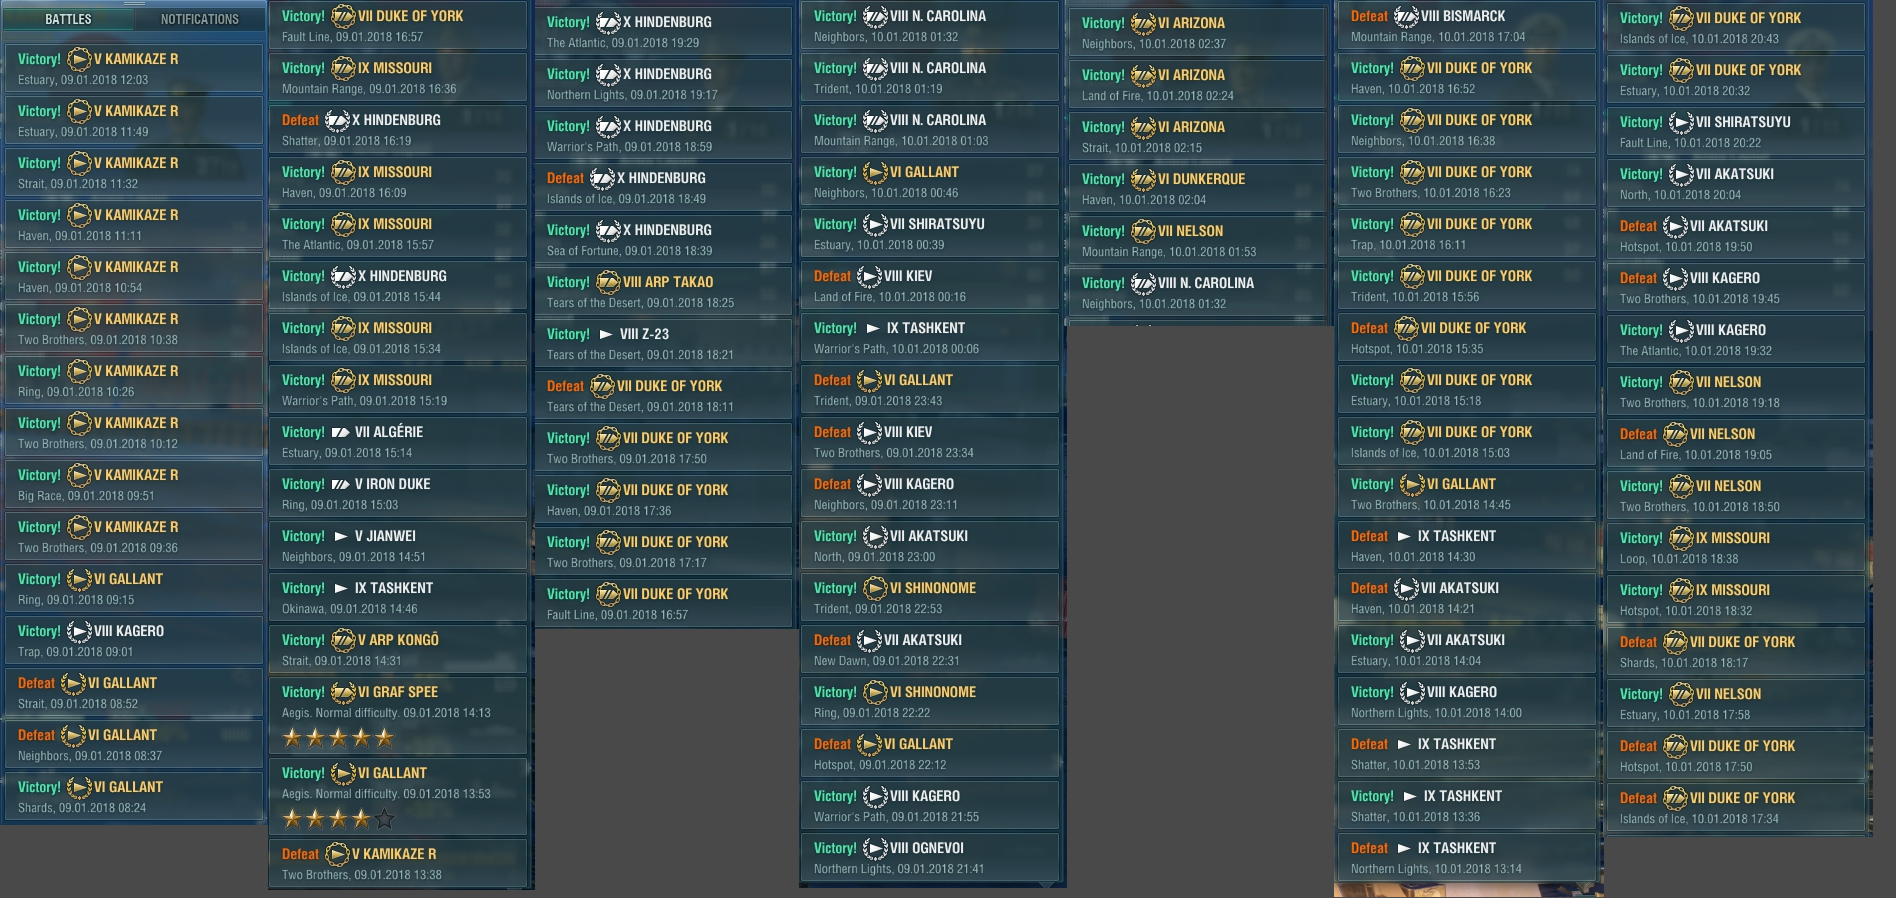Select 'Estuary, 10.01.2018 17:58' Nelson victory

pos(1736,704)
